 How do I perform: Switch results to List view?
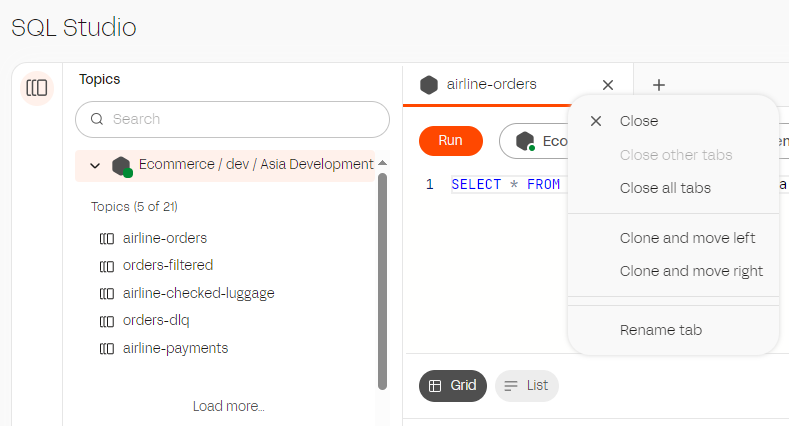tap(526, 385)
